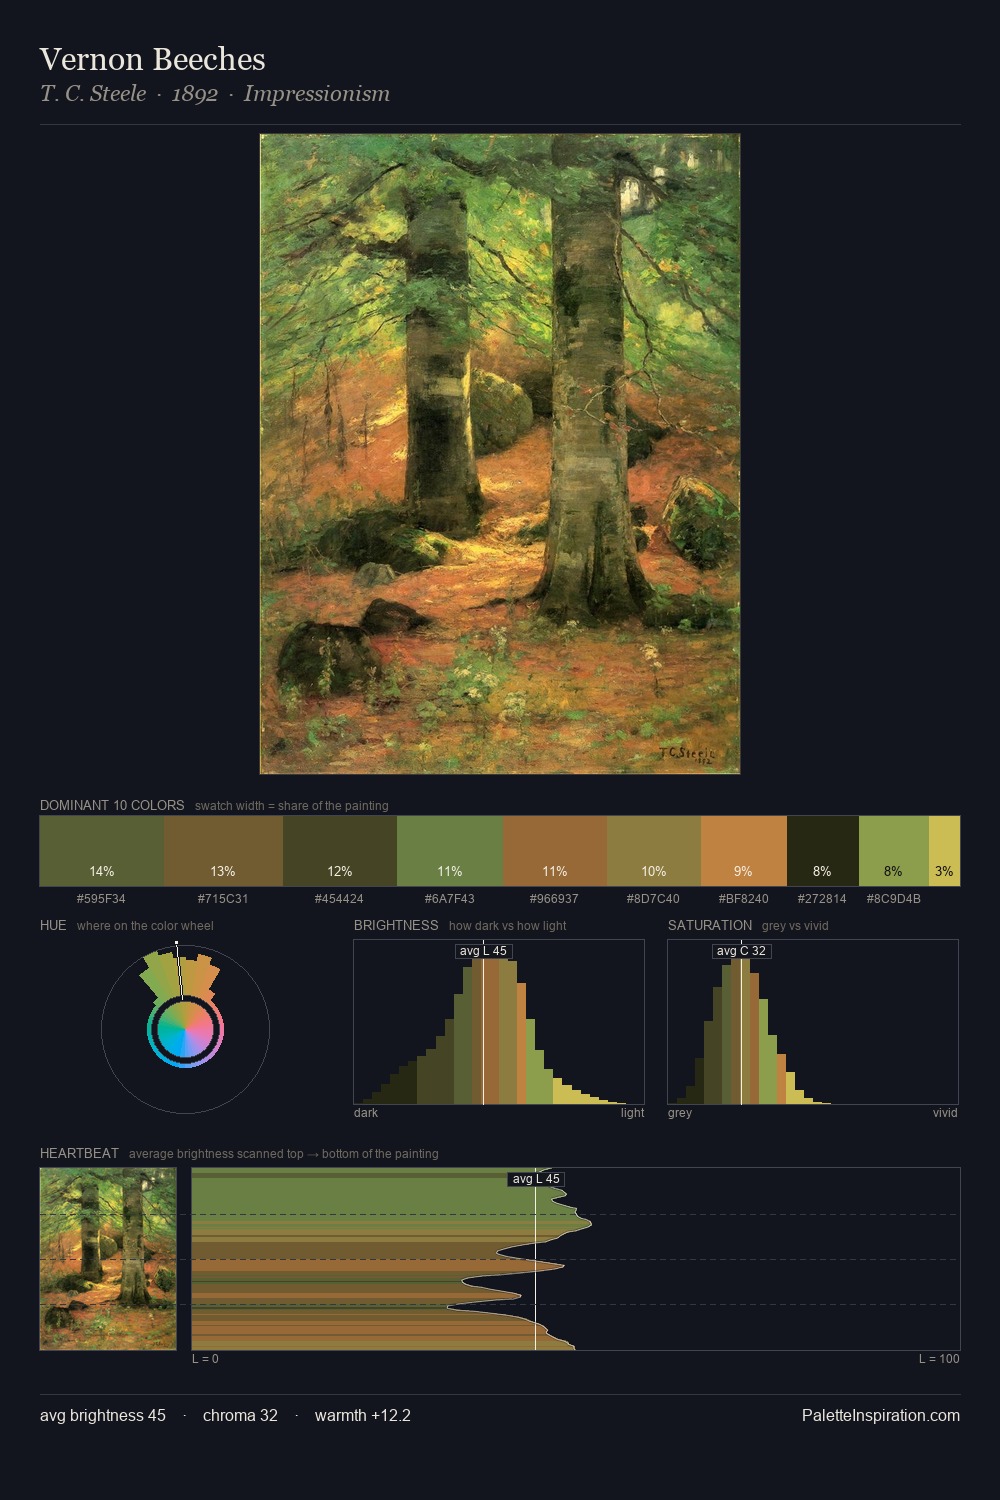The width and height of the screenshot is (1000, 1500).
Task: Click the avg L 45 label in Brightness chart
Action: [x=483, y=951]
